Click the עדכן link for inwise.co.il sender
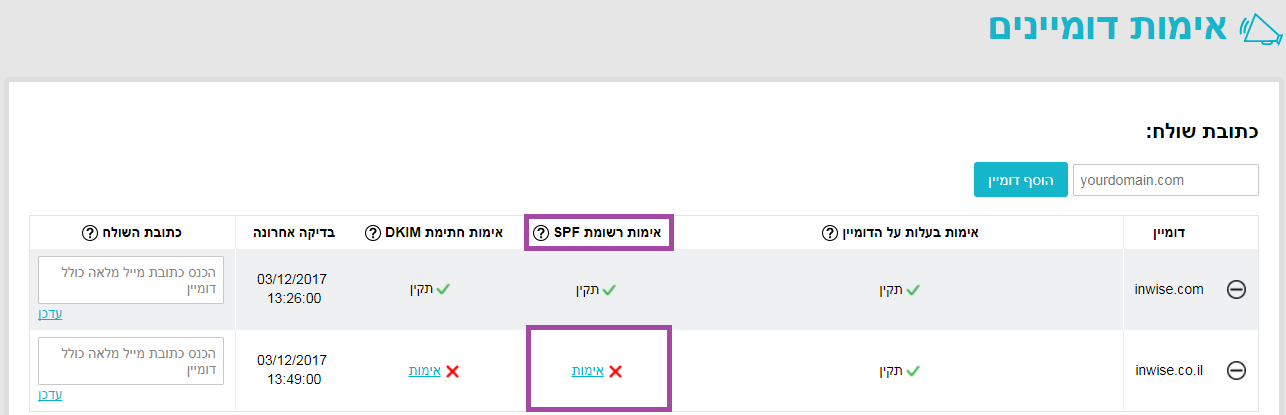The image size is (1286, 415). 50,394
